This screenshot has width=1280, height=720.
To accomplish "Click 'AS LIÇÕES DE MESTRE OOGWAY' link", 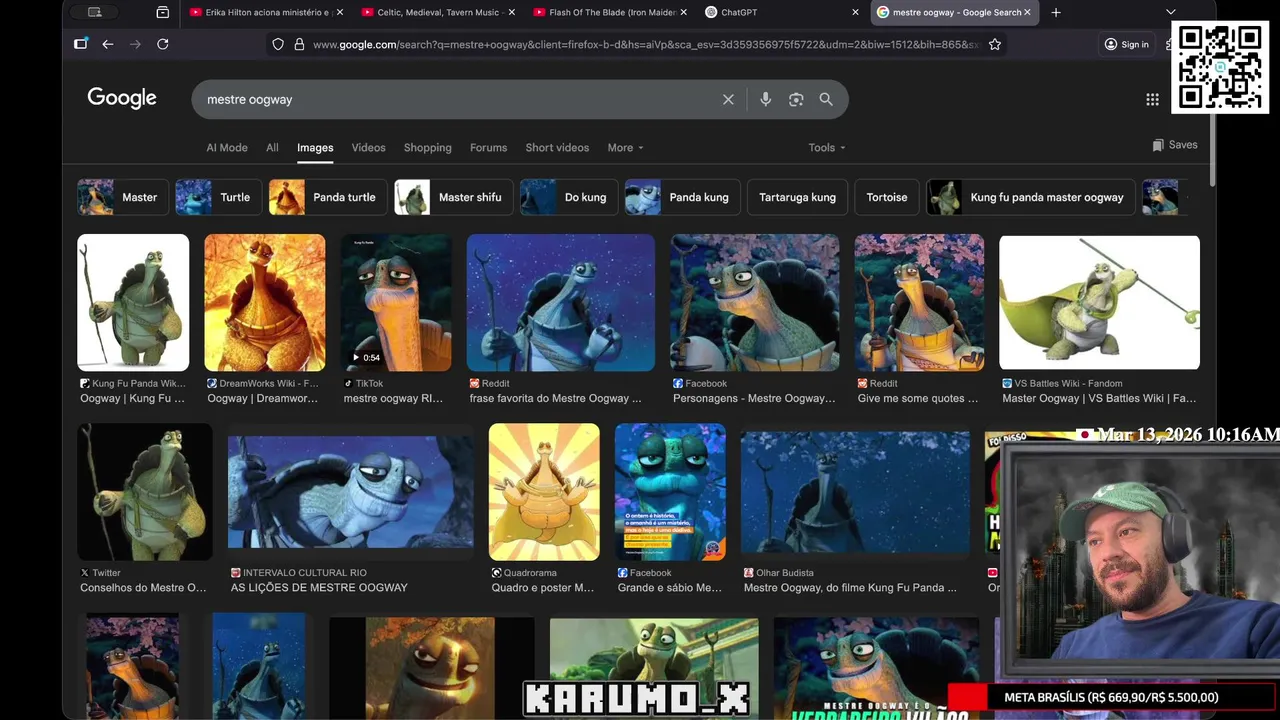I will (x=319, y=588).
